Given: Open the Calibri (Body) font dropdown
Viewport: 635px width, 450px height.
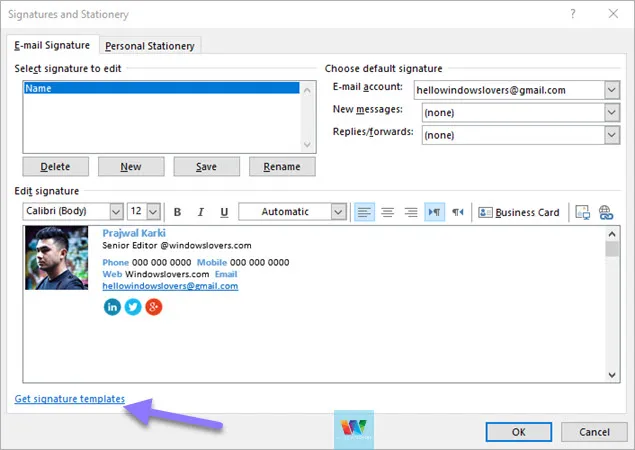Looking at the screenshot, I should 115,212.
